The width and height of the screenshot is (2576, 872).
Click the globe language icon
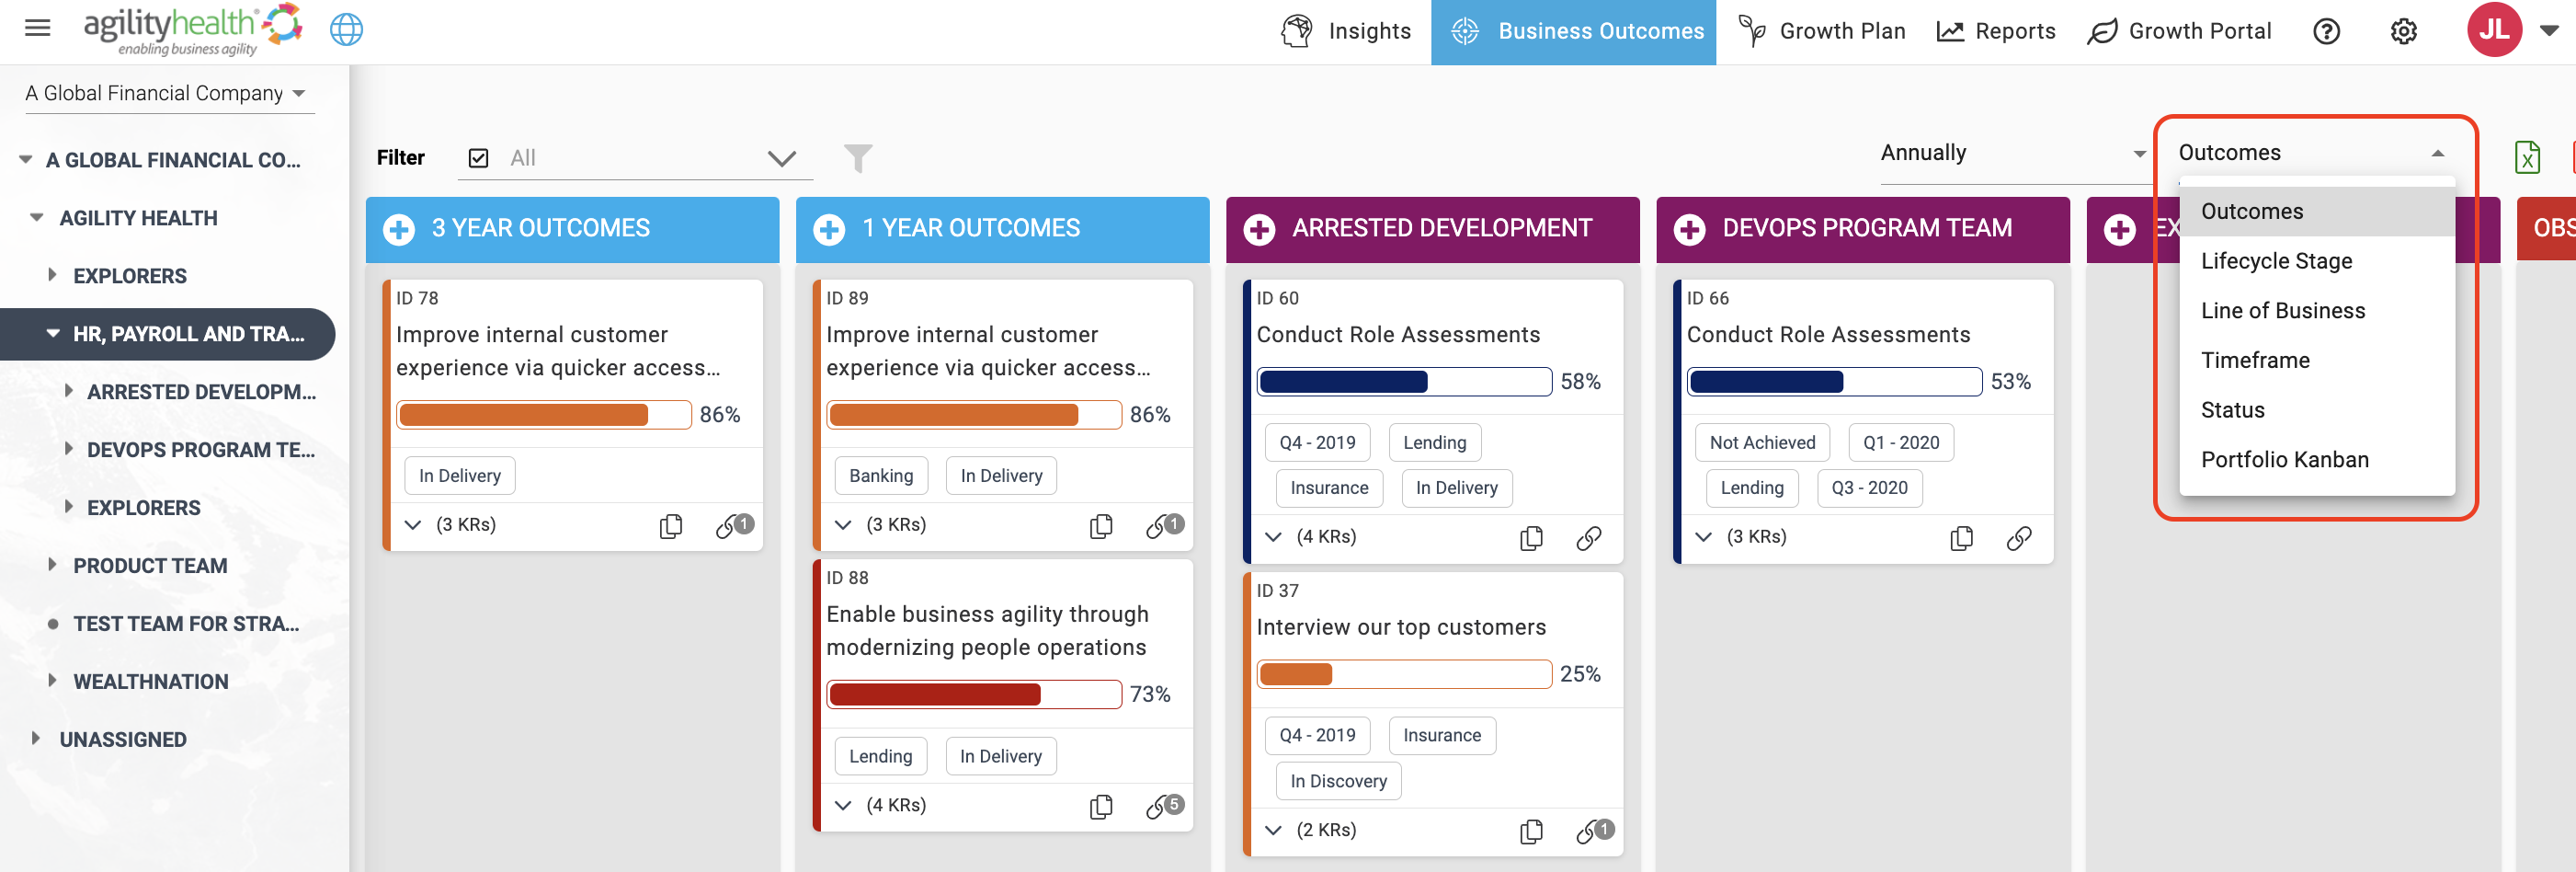pos(346,29)
